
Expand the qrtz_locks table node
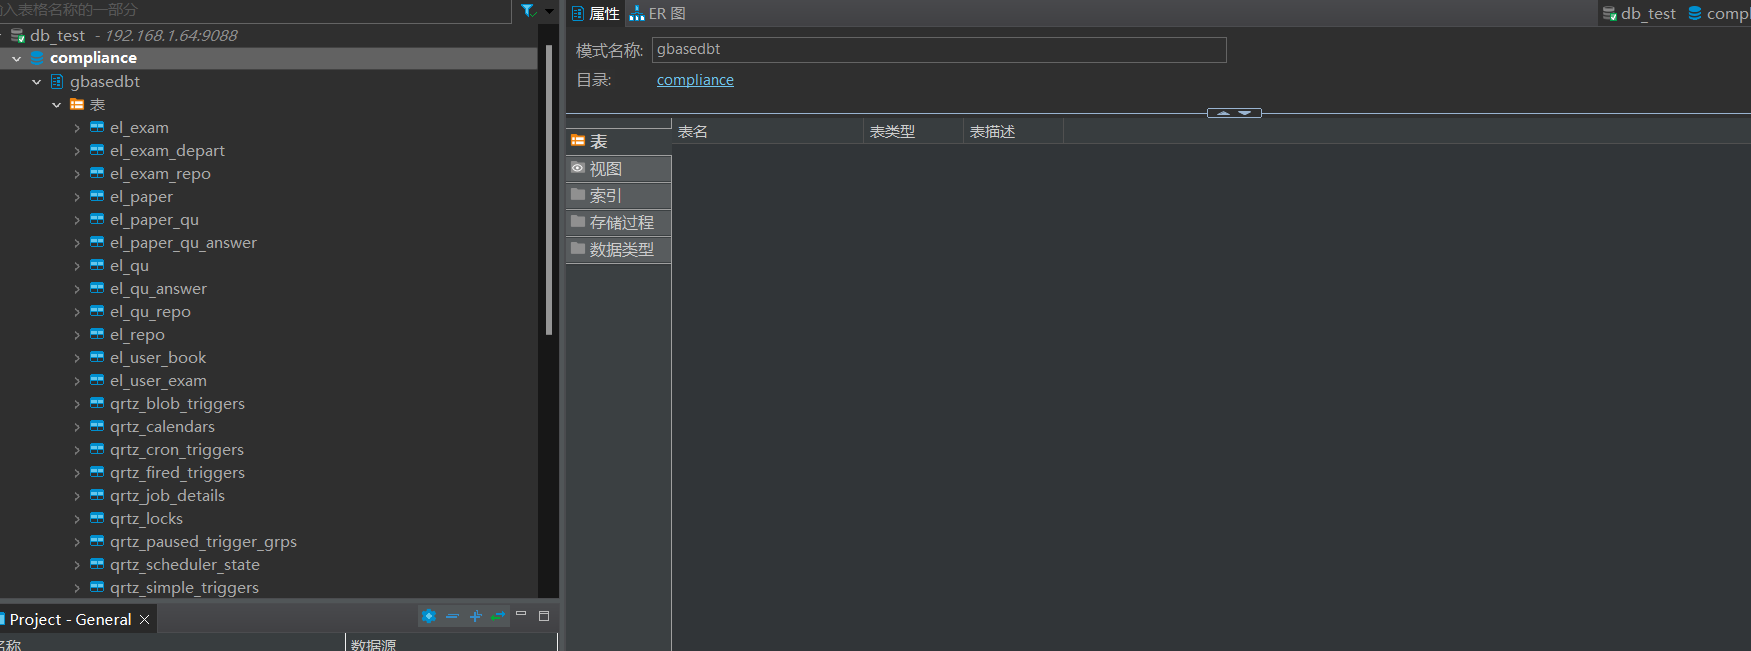pos(77,519)
